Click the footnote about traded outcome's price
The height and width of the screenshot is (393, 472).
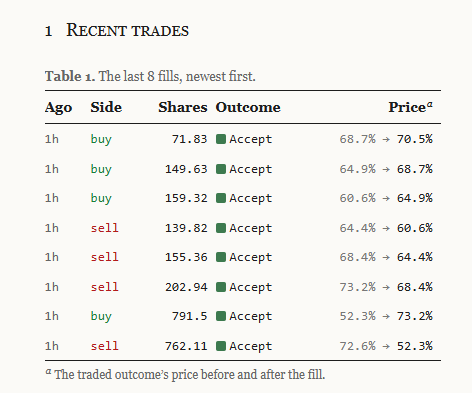pos(185,374)
